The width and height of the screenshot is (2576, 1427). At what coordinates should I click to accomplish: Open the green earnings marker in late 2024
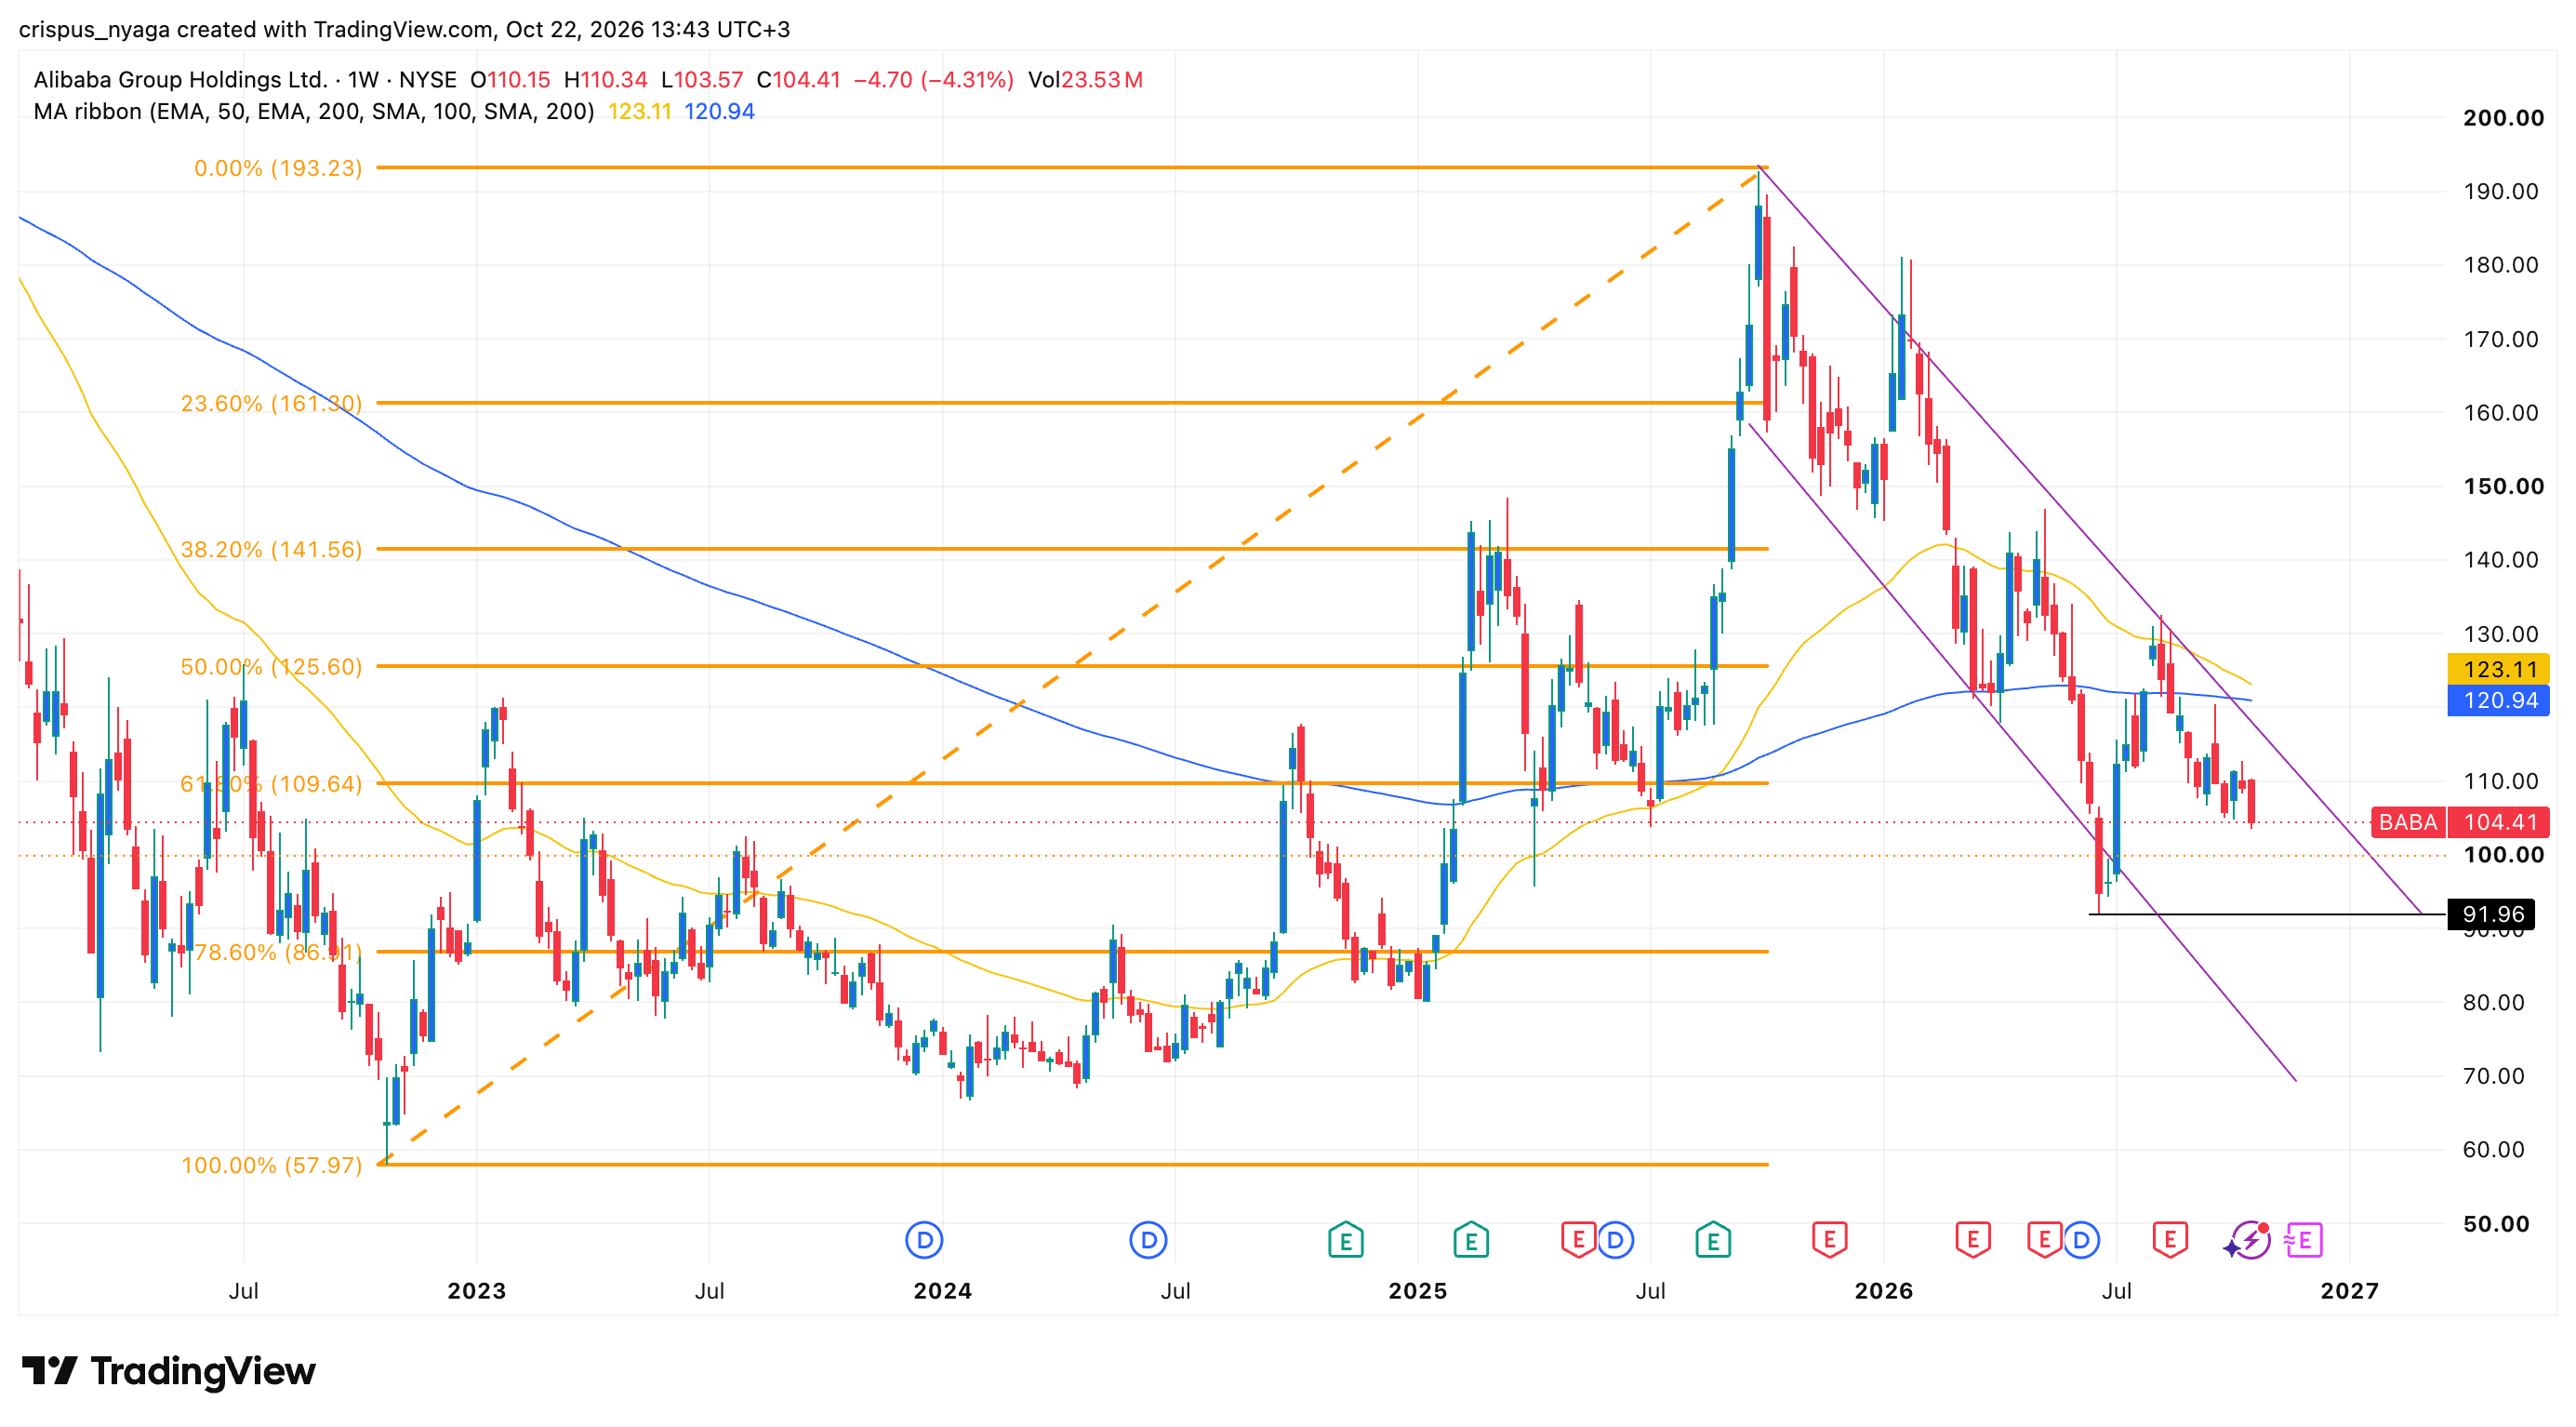tap(1345, 1241)
